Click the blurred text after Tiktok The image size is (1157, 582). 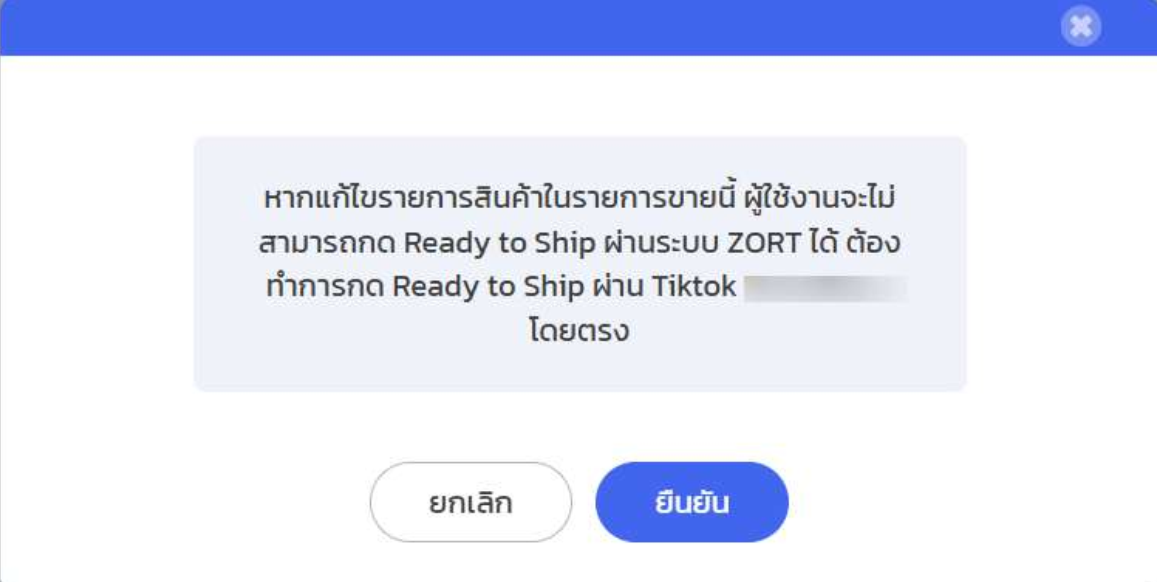[826, 288]
